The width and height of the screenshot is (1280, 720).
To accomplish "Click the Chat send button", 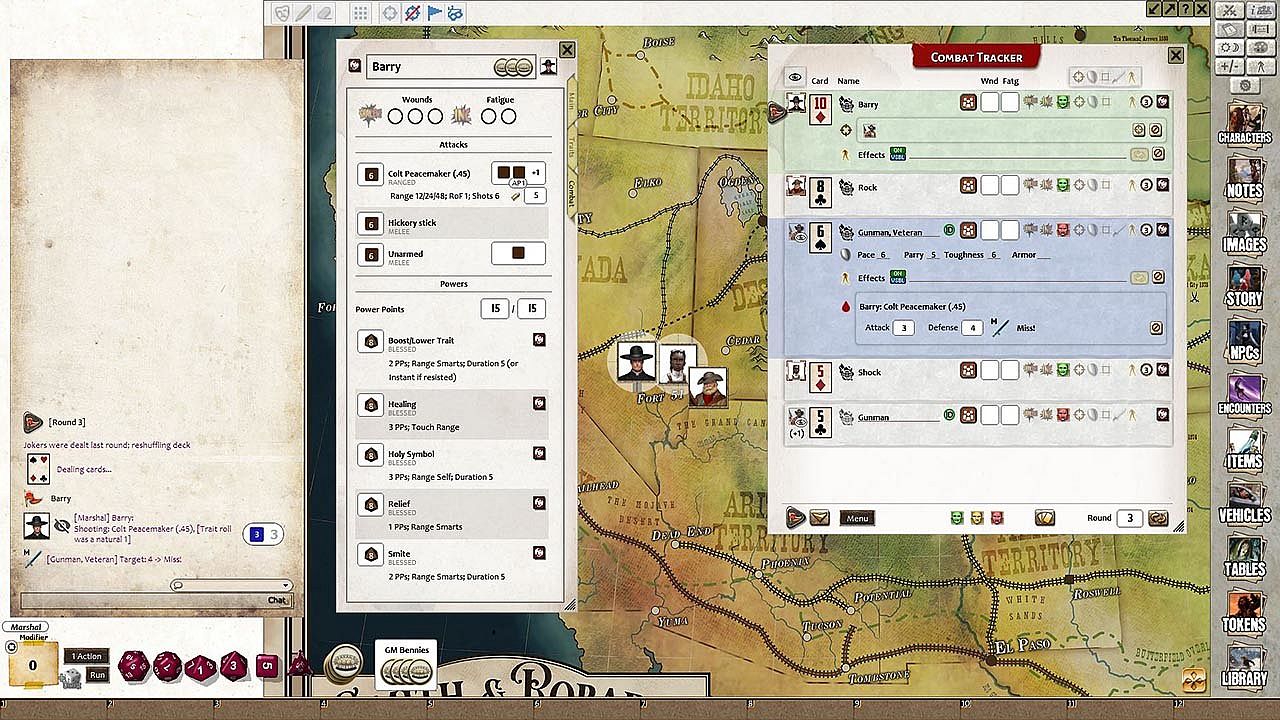I will (277, 600).
